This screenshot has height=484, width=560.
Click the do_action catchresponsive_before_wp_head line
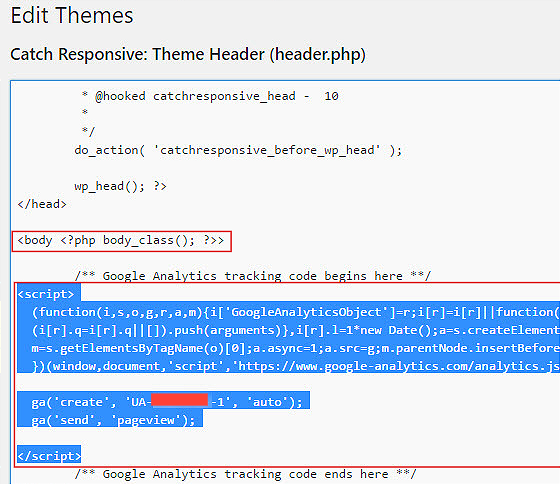pos(238,150)
